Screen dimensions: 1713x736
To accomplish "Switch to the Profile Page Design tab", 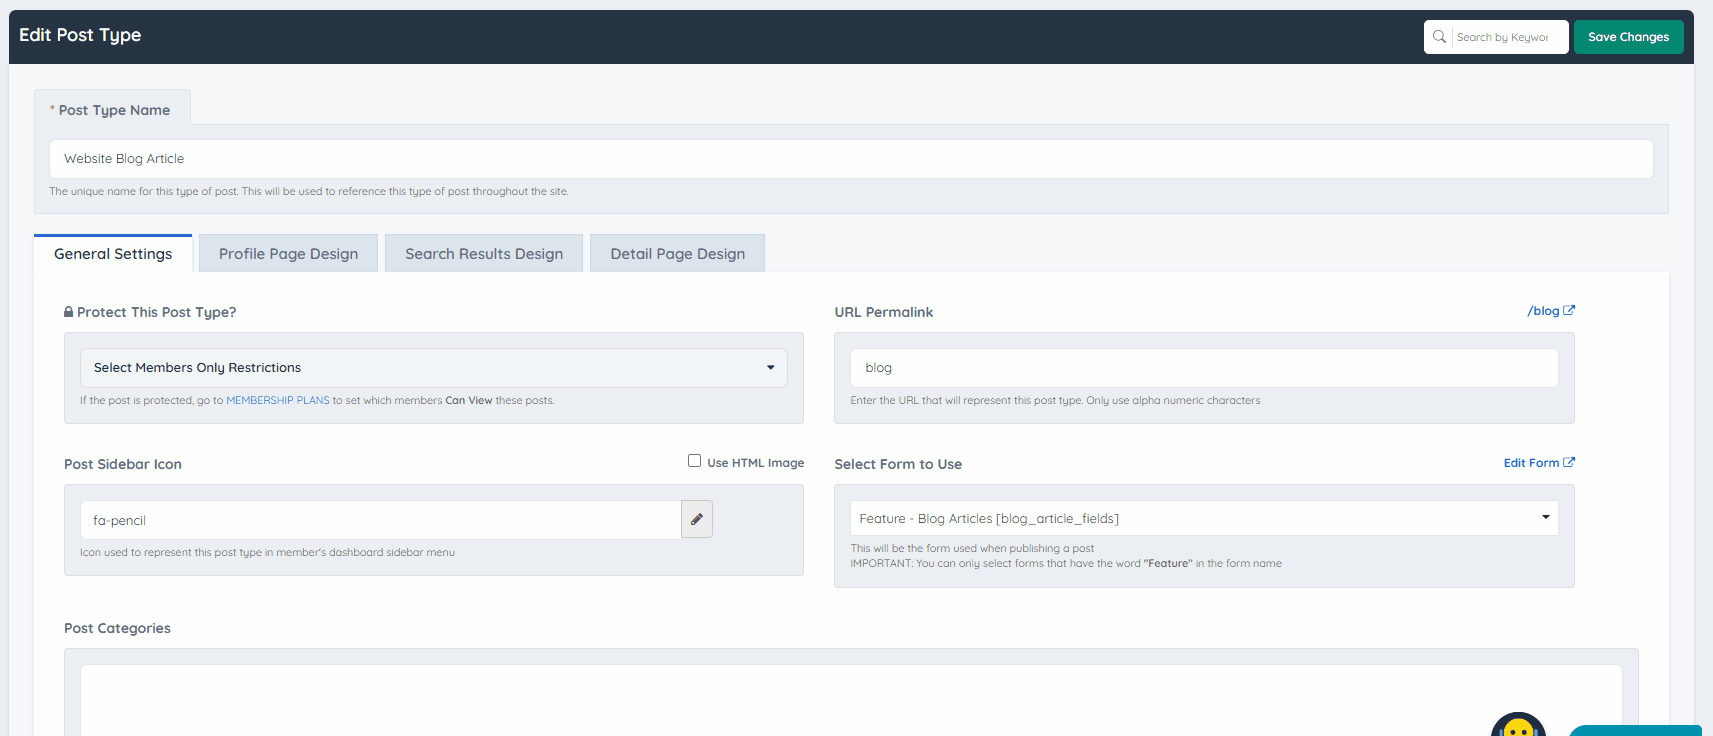I will tap(288, 254).
